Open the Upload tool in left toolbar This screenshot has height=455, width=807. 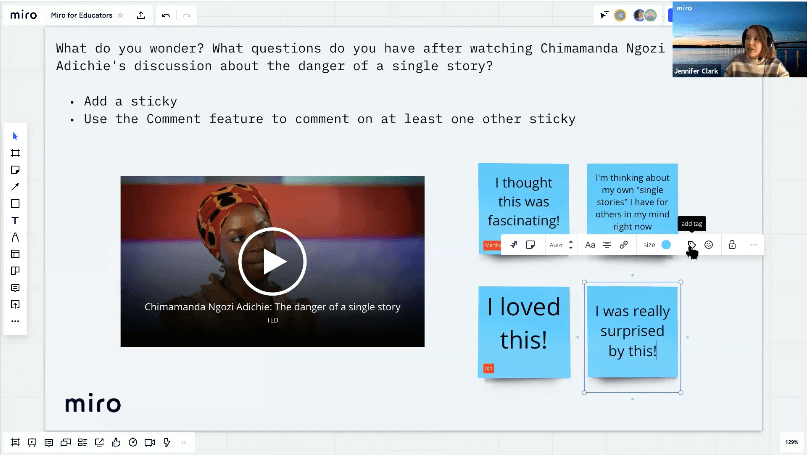(15, 304)
